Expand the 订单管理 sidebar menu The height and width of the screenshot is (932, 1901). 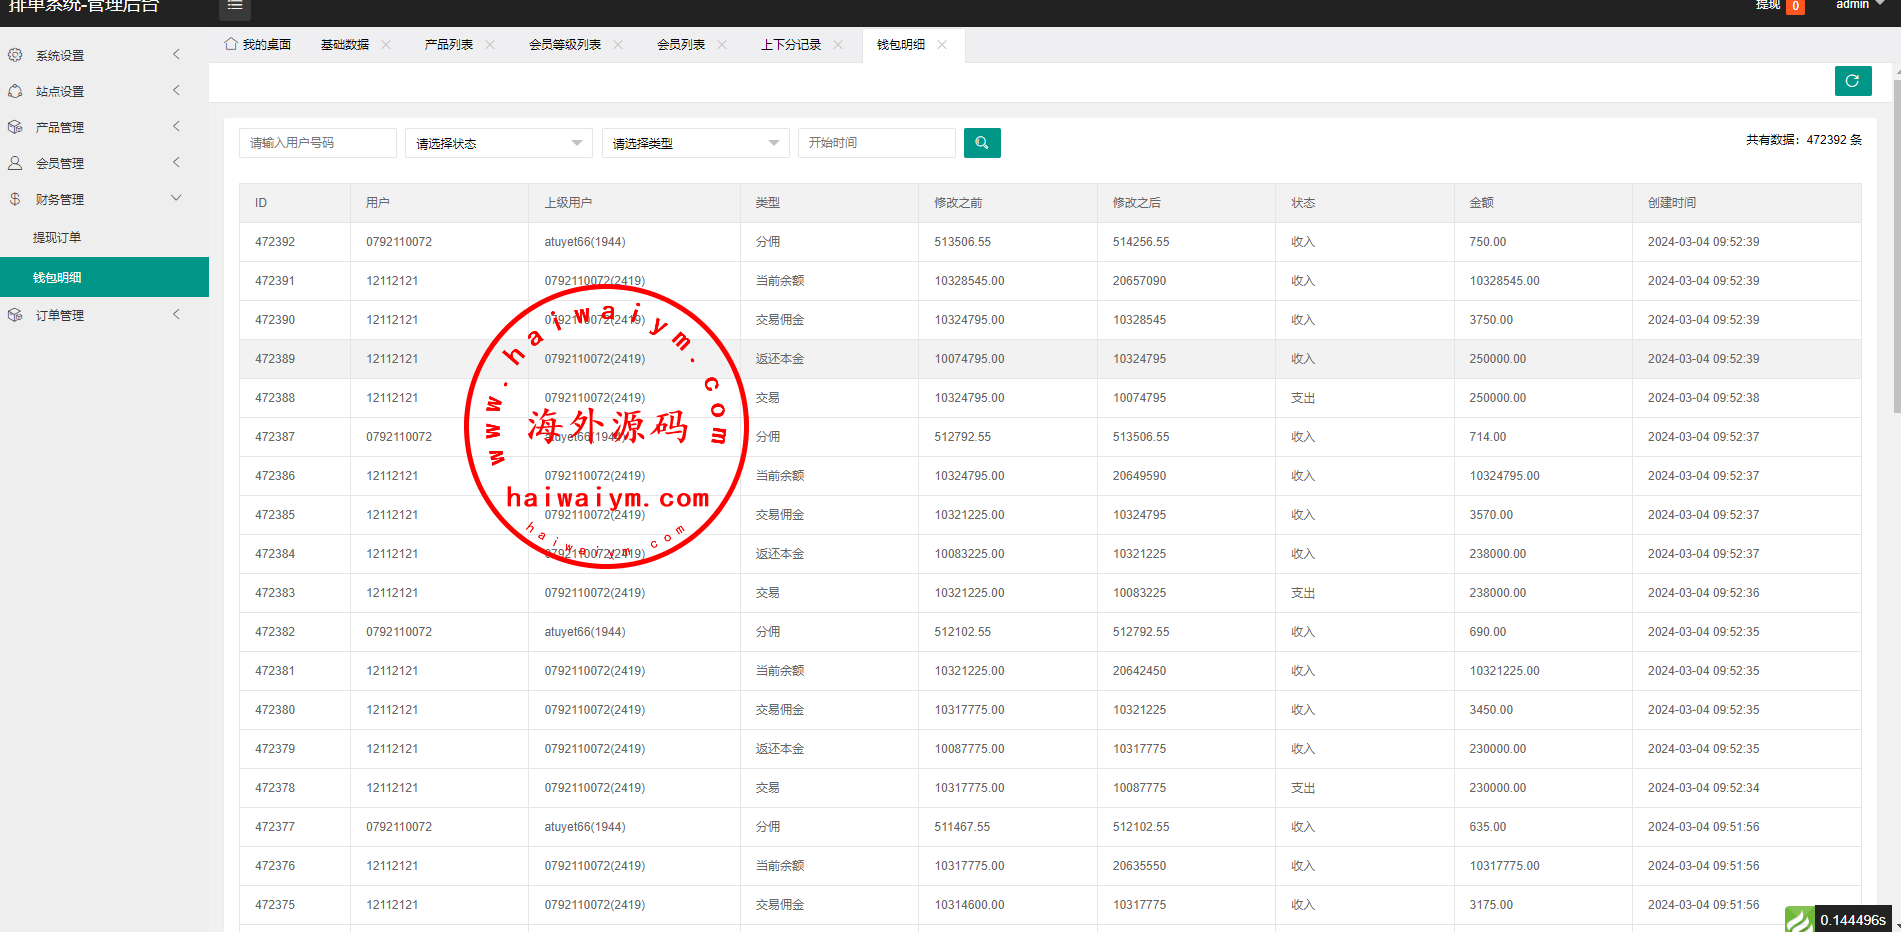coord(176,314)
